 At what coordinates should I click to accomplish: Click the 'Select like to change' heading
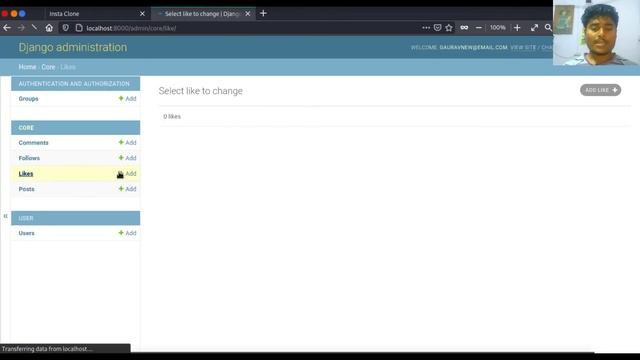click(200, 91)
